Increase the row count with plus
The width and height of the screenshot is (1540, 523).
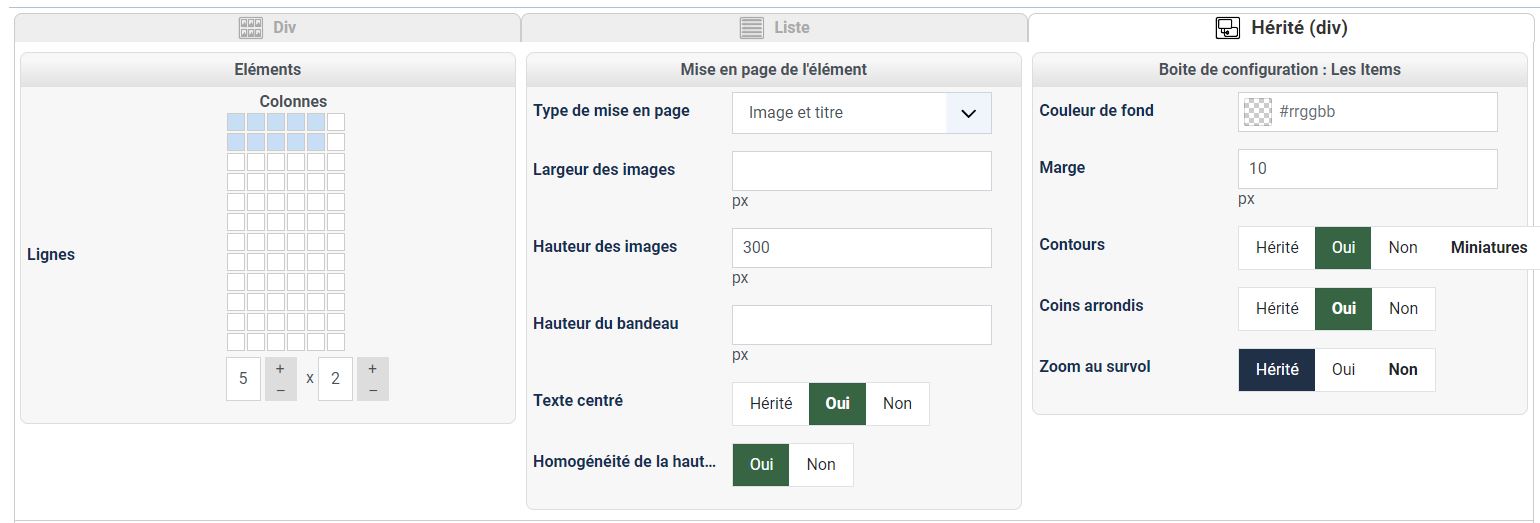[372, 369]
